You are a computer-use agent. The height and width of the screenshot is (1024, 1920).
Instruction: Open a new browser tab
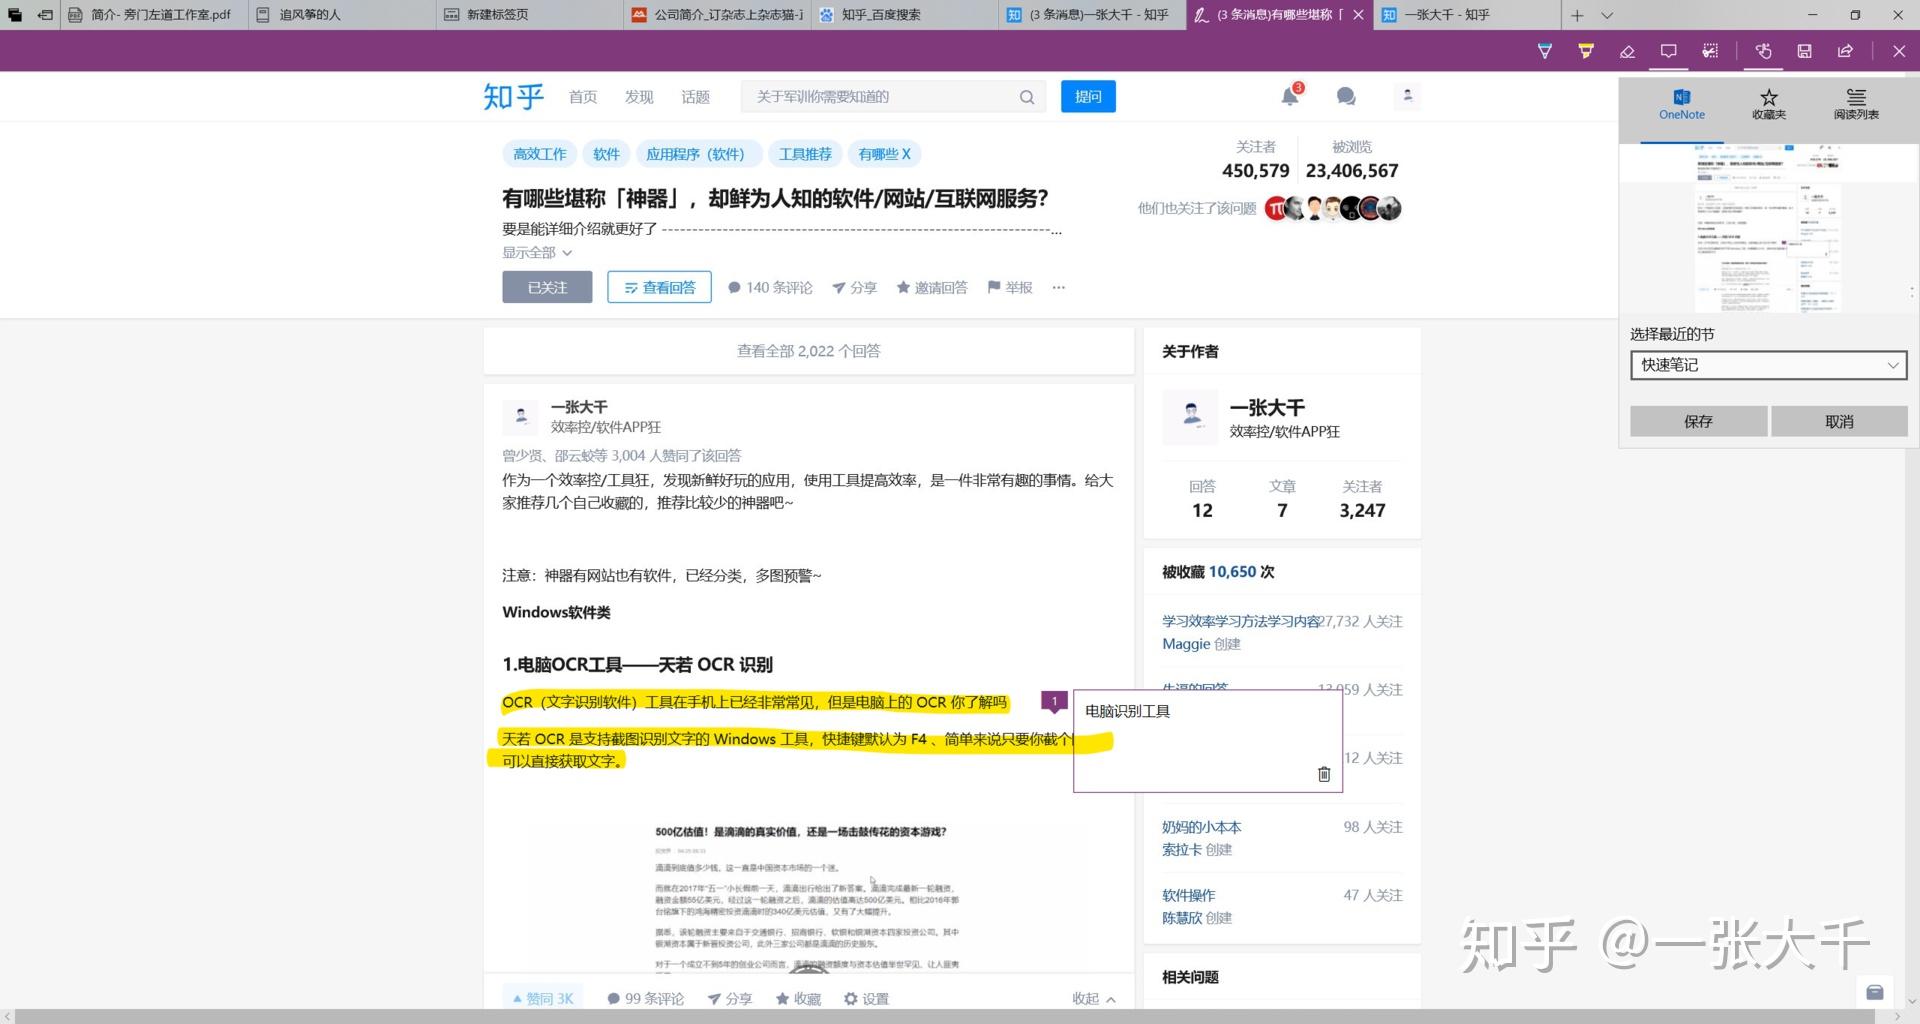1577,15
